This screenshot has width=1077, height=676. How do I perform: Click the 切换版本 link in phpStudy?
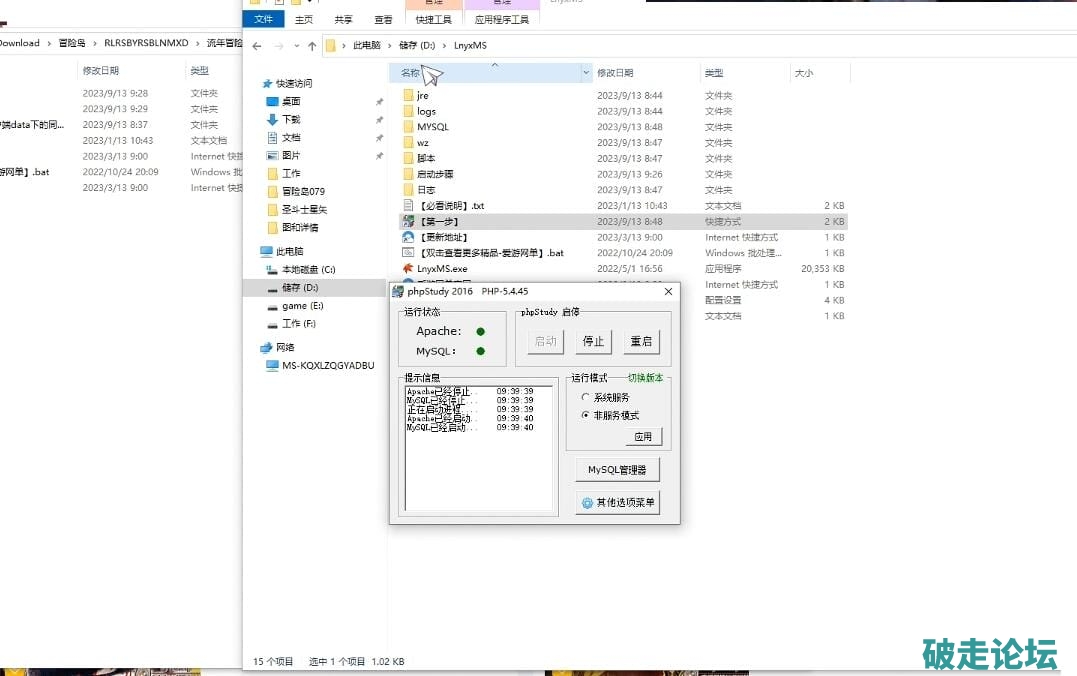(645, 378)
